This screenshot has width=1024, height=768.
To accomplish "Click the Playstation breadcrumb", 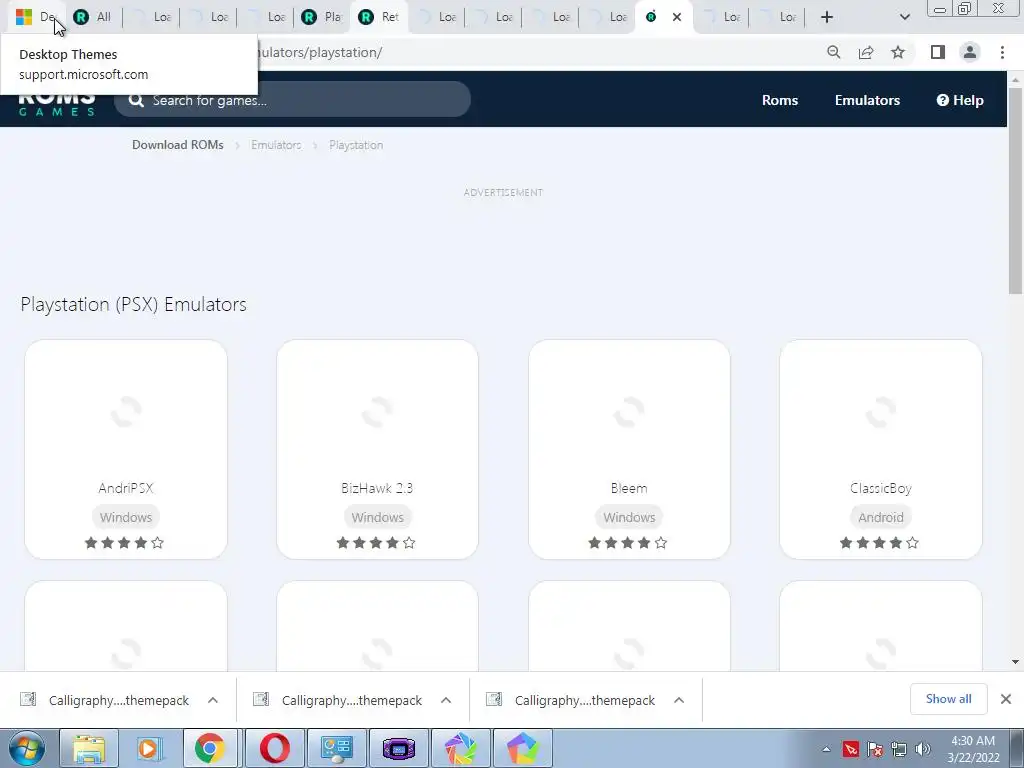I will pyautogui.click(x=356, y=145).
